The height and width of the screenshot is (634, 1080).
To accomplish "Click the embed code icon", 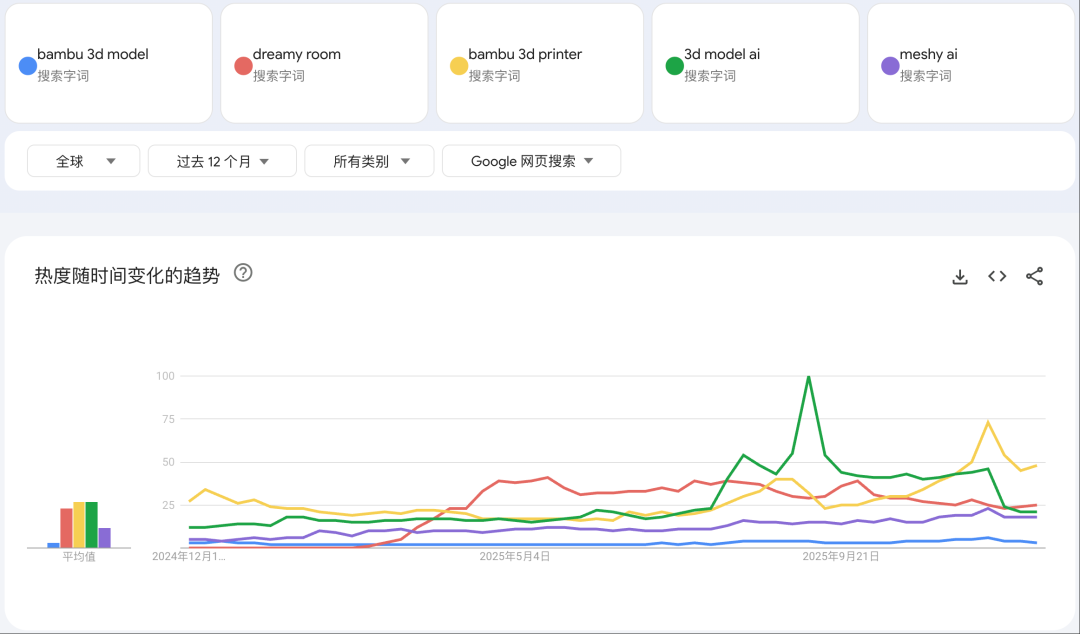I will click(997, 277).
